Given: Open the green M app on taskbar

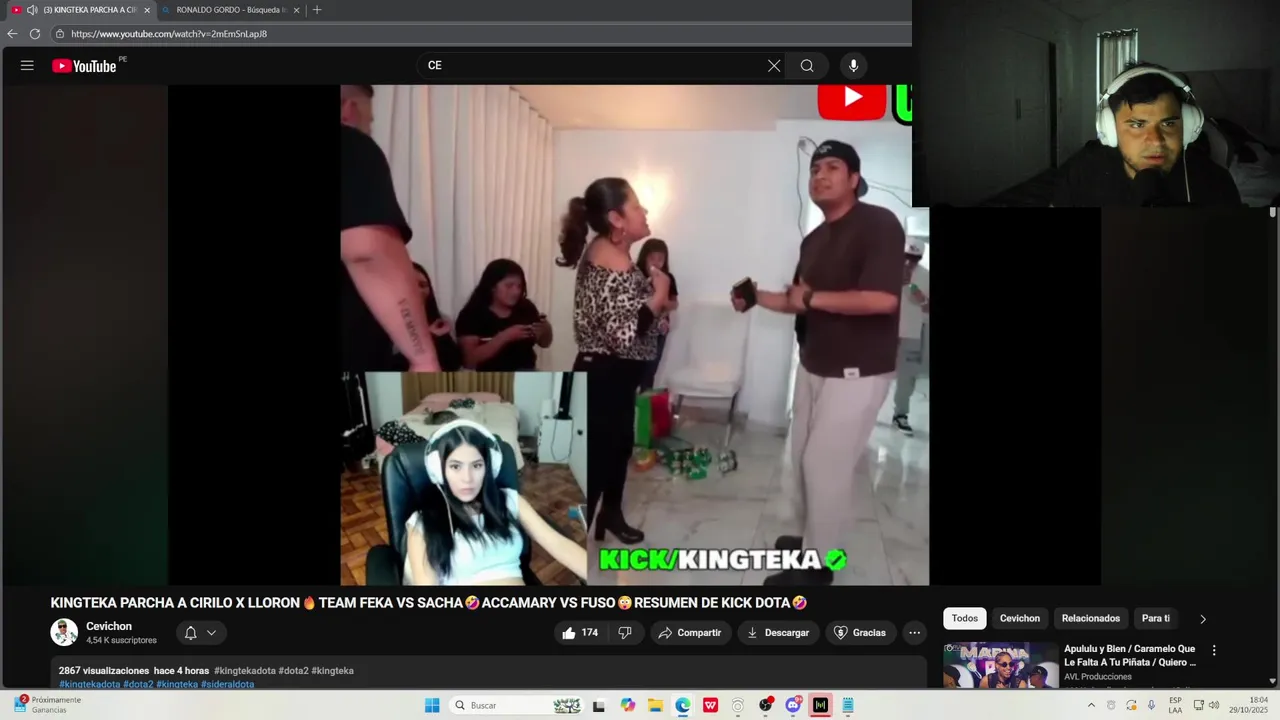Looking at the screenshot, I should tap(820, 705).
